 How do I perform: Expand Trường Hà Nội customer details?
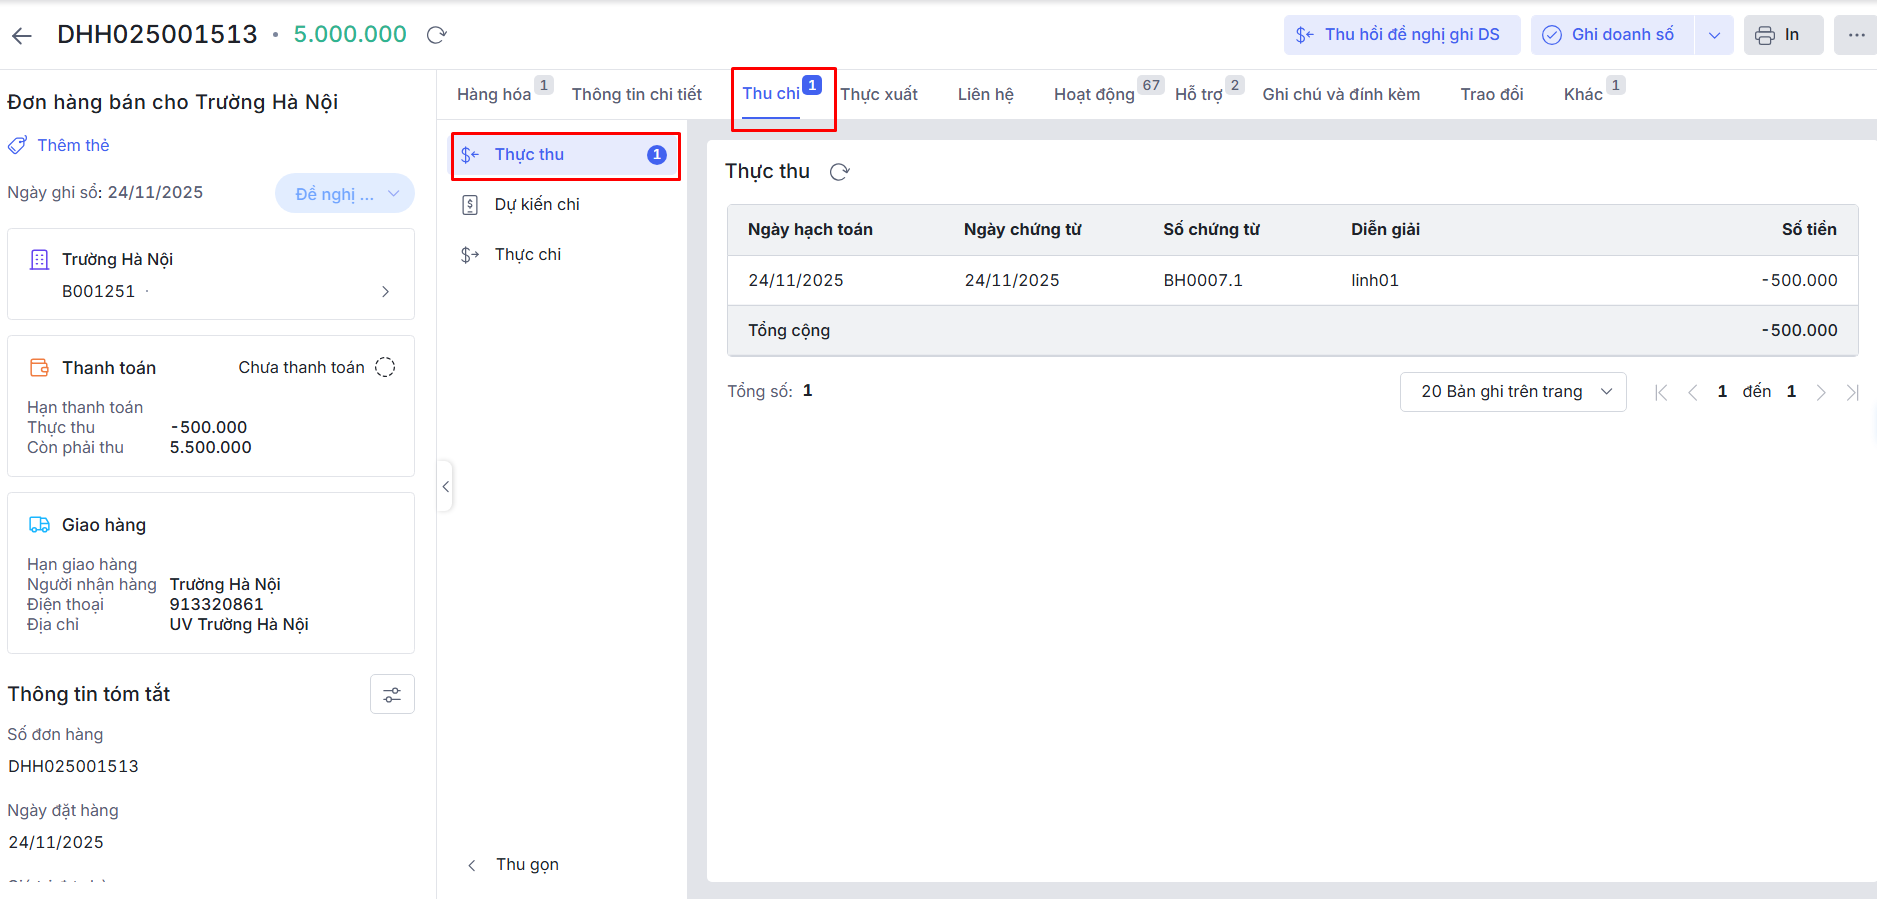point(385,292)
